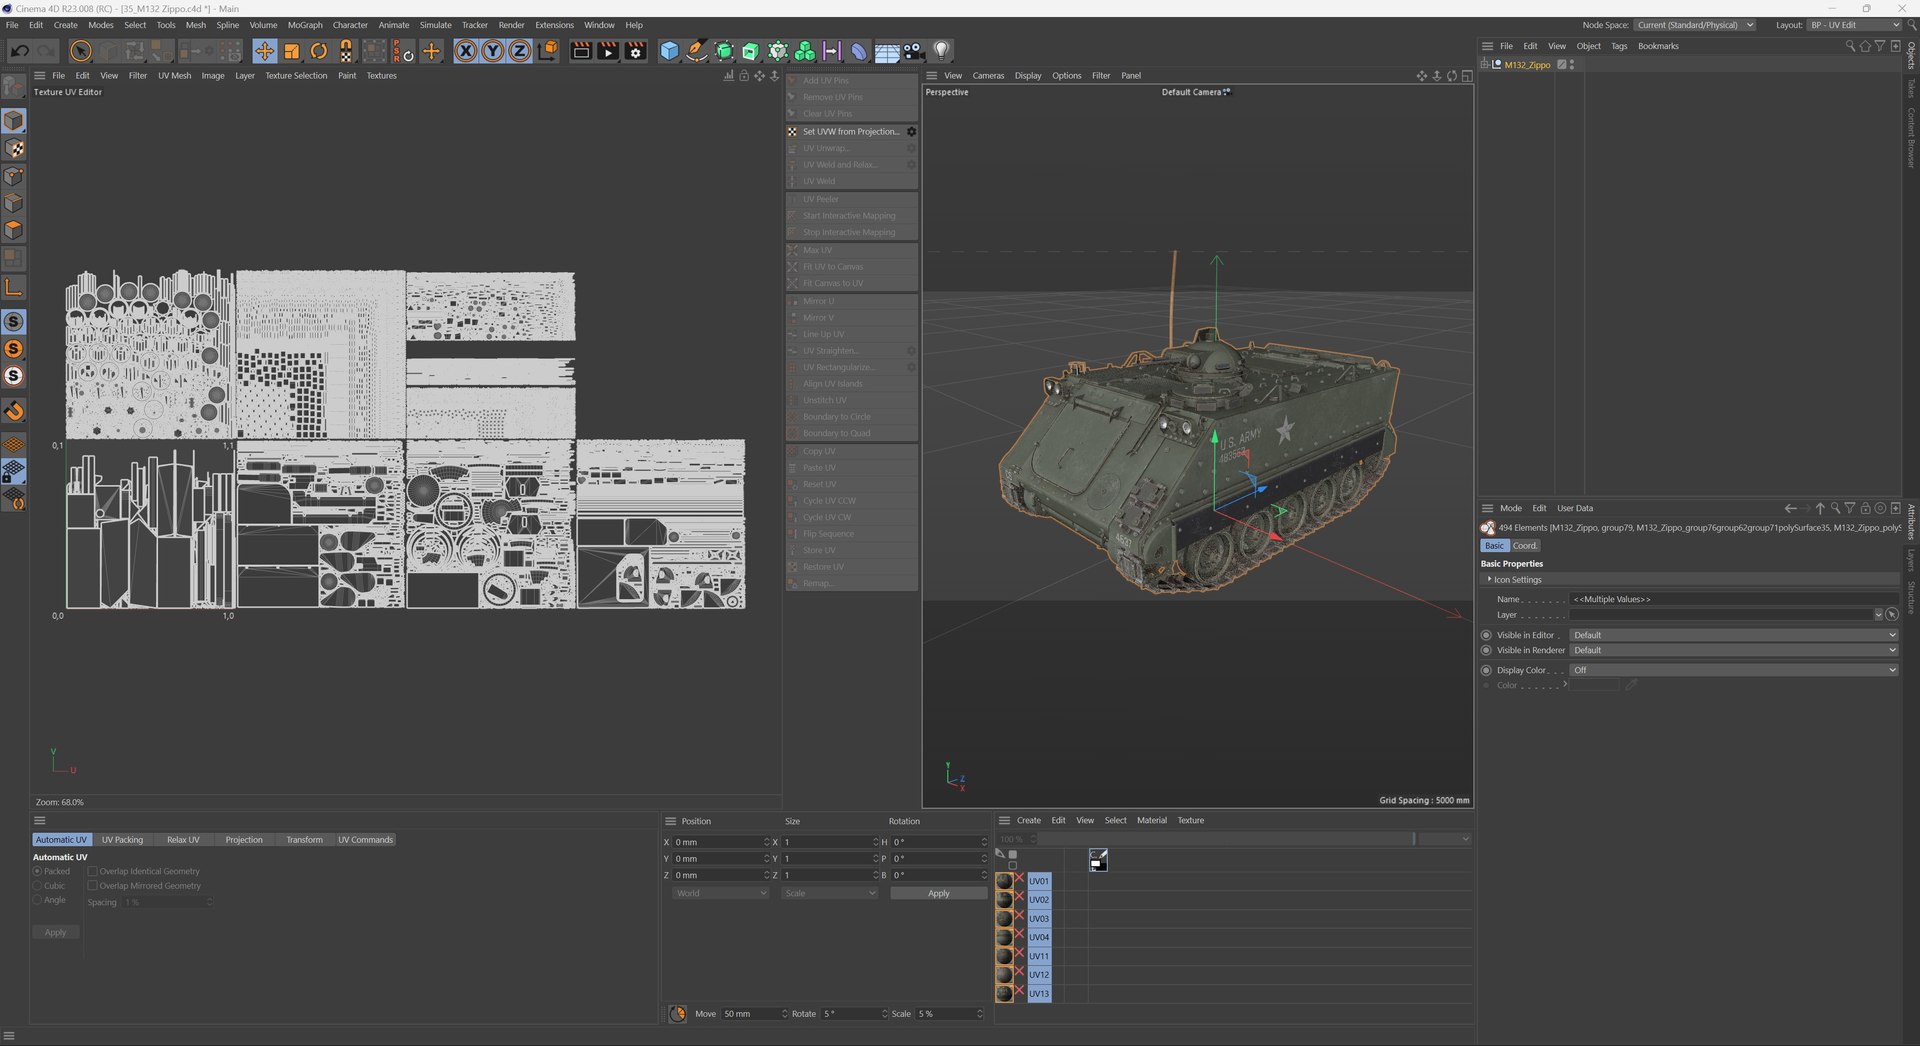This screenshot has width=1920, height=1046.
Task: Click Set UVW from Projection command
Action: tap(851, 132)
